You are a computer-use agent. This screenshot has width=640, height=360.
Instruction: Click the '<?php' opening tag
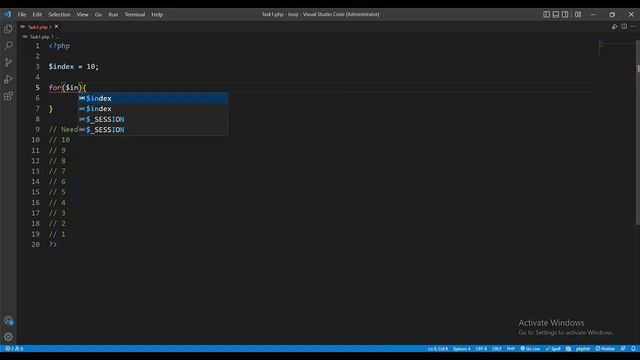point(59,46)
